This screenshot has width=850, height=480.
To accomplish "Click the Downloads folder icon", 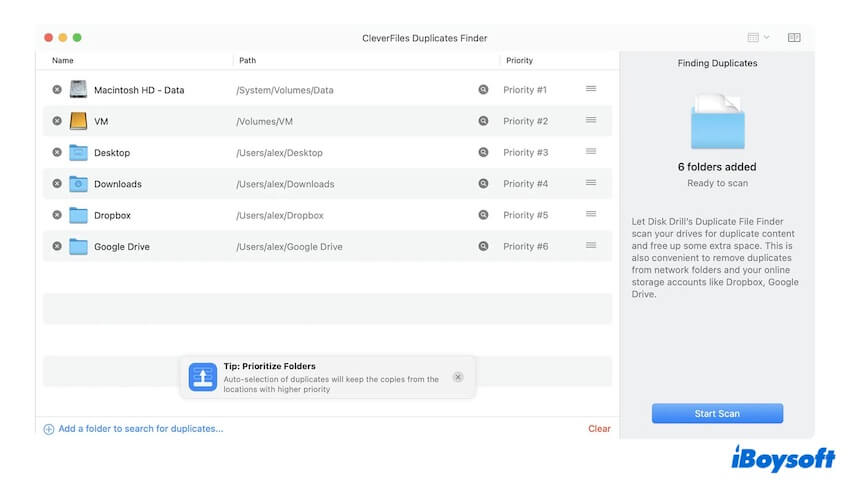I will (78, 184).
